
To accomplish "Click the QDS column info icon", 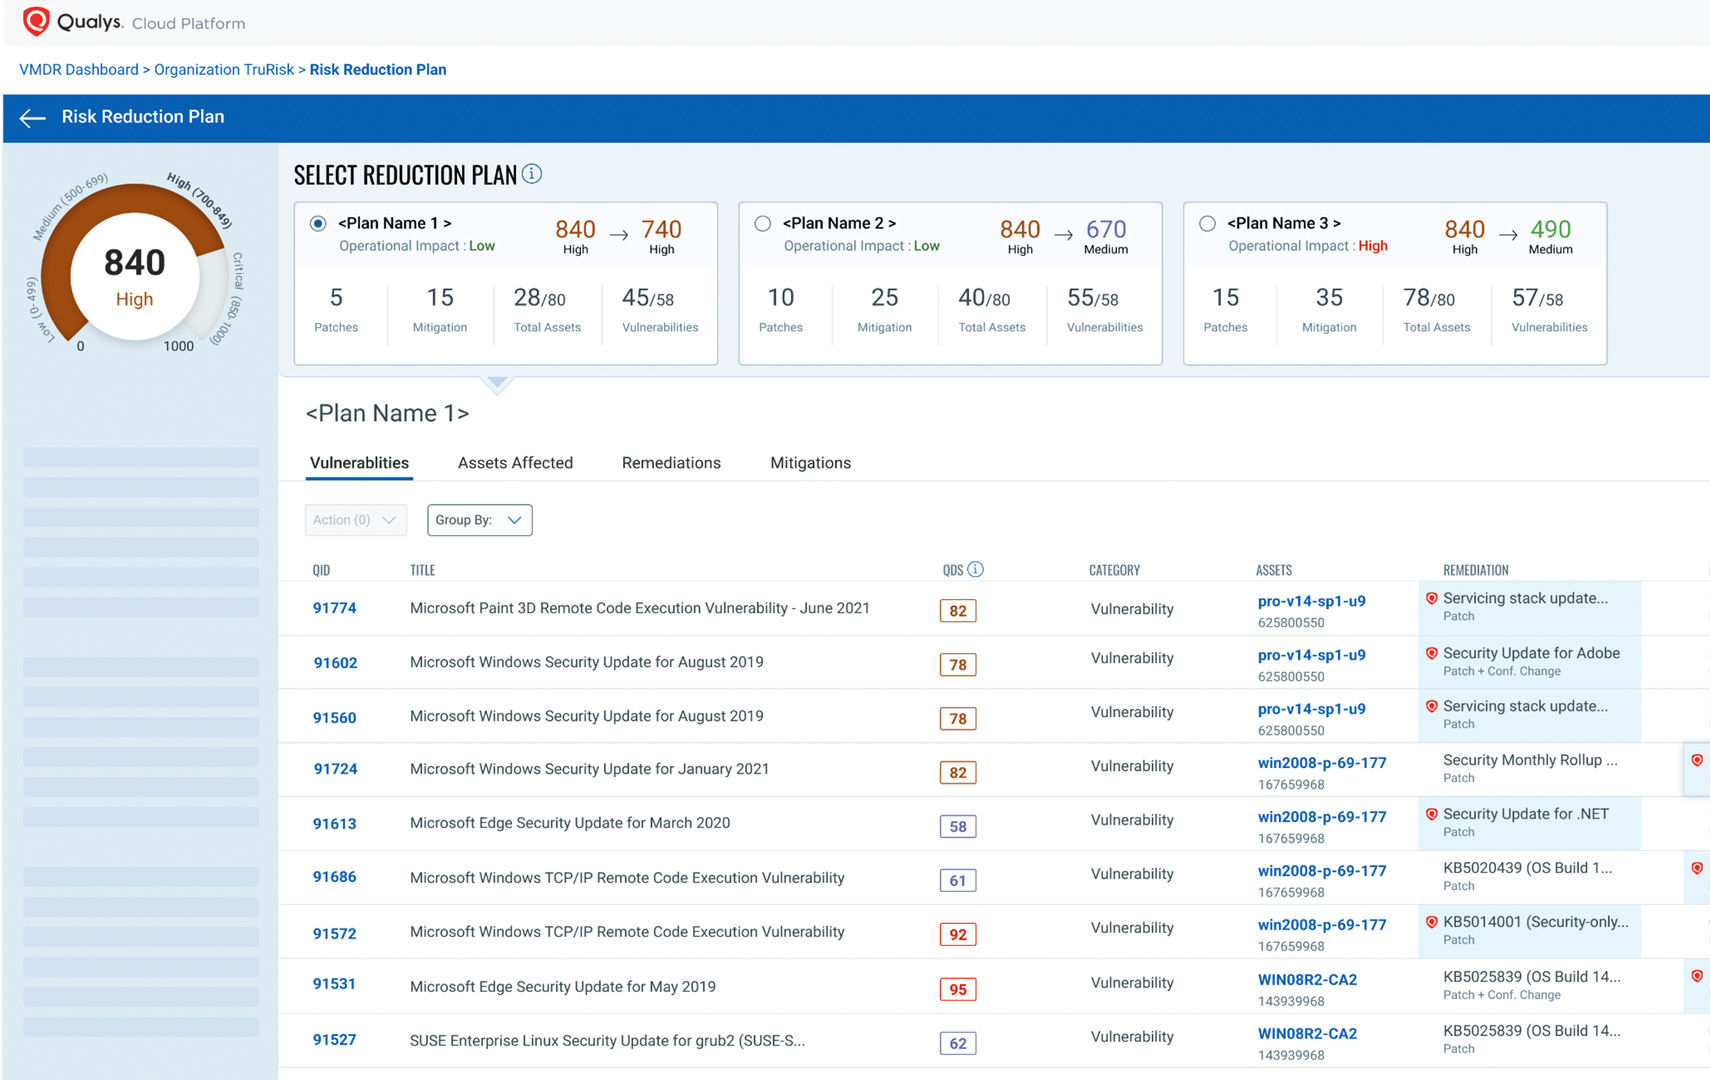I will (x=976, y=569).
